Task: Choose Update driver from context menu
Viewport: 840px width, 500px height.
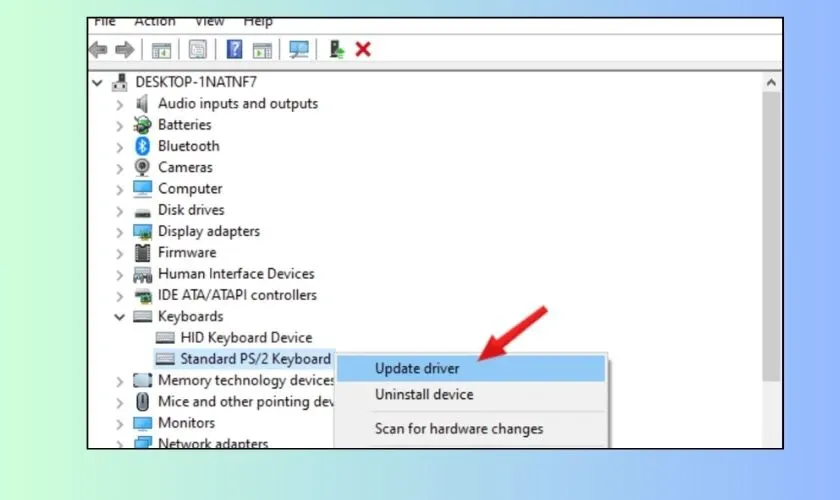Action: pos(417,369)
